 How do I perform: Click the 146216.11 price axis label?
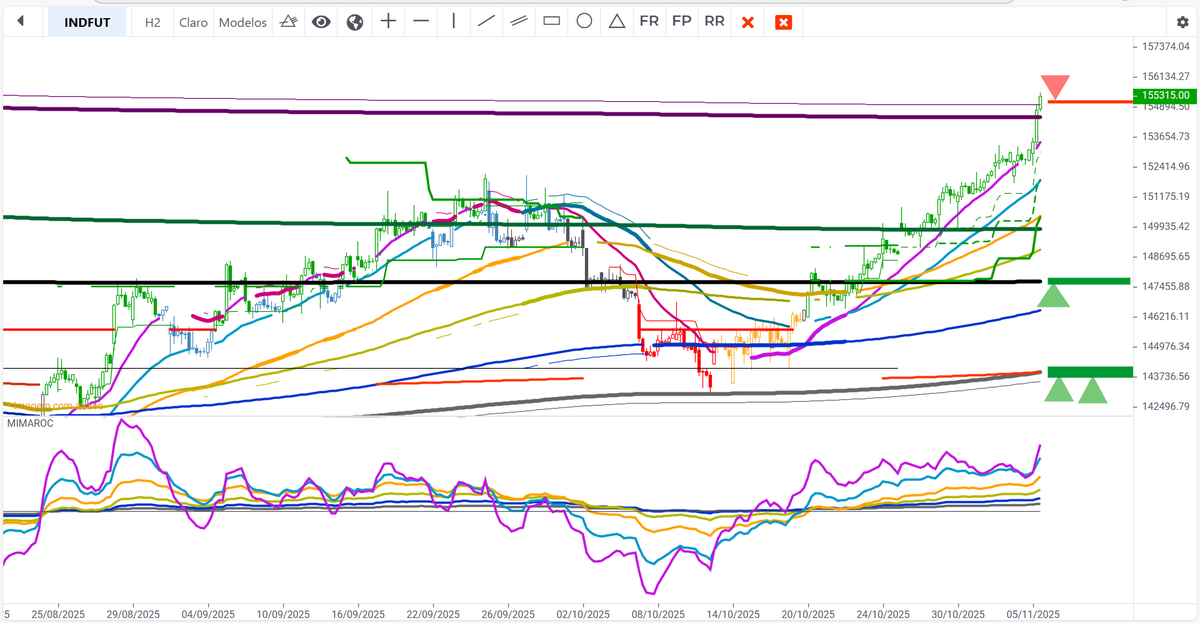point(1166,316)
